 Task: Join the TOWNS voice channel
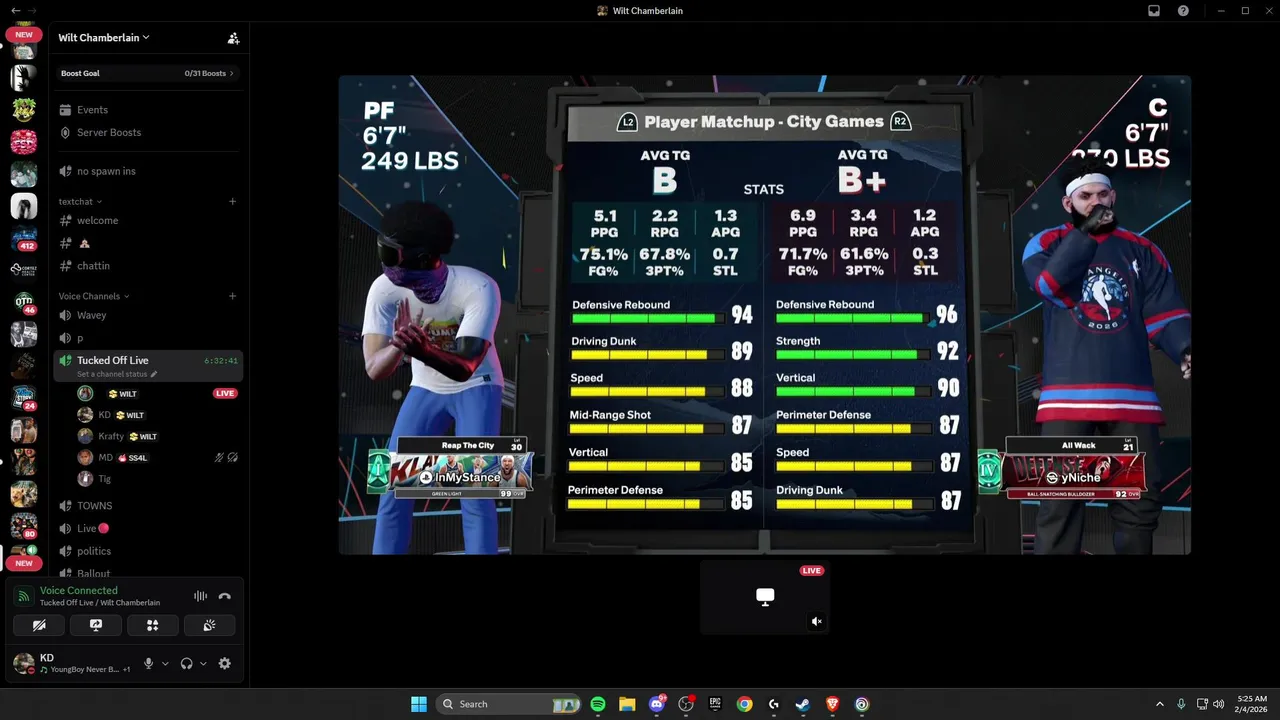(x=148, y=506)
